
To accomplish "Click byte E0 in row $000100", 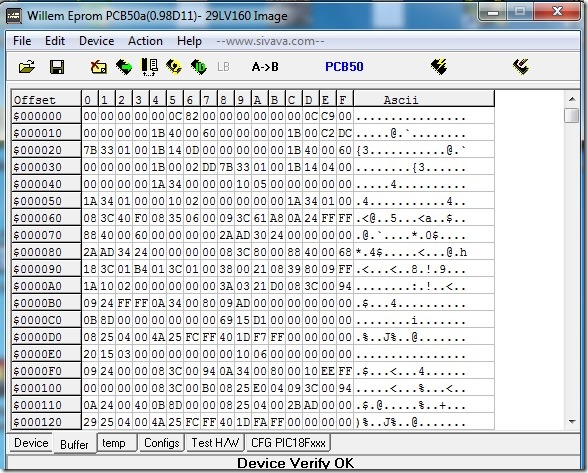I will [260, 388].
